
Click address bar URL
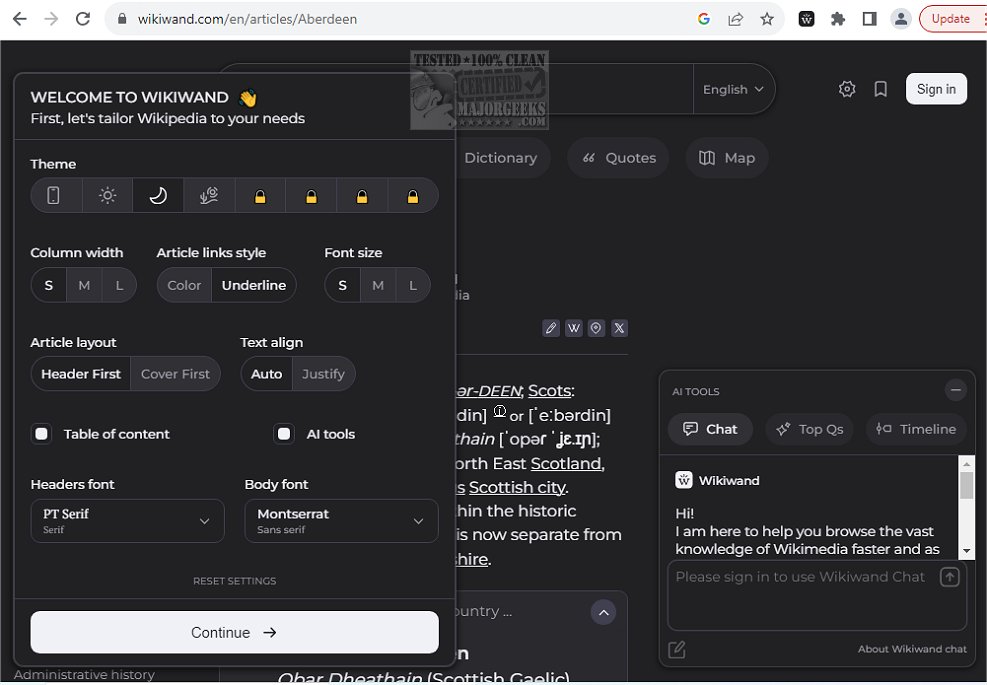click(x=247, y=19)
